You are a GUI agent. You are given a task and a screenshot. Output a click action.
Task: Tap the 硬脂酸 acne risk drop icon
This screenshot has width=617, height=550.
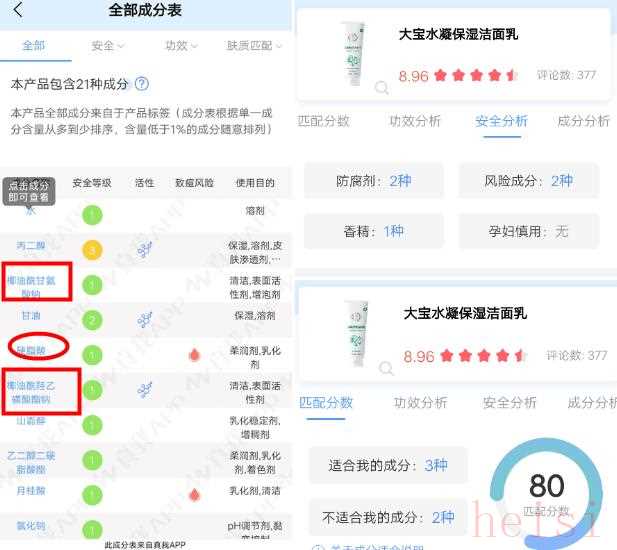point(194,355)
